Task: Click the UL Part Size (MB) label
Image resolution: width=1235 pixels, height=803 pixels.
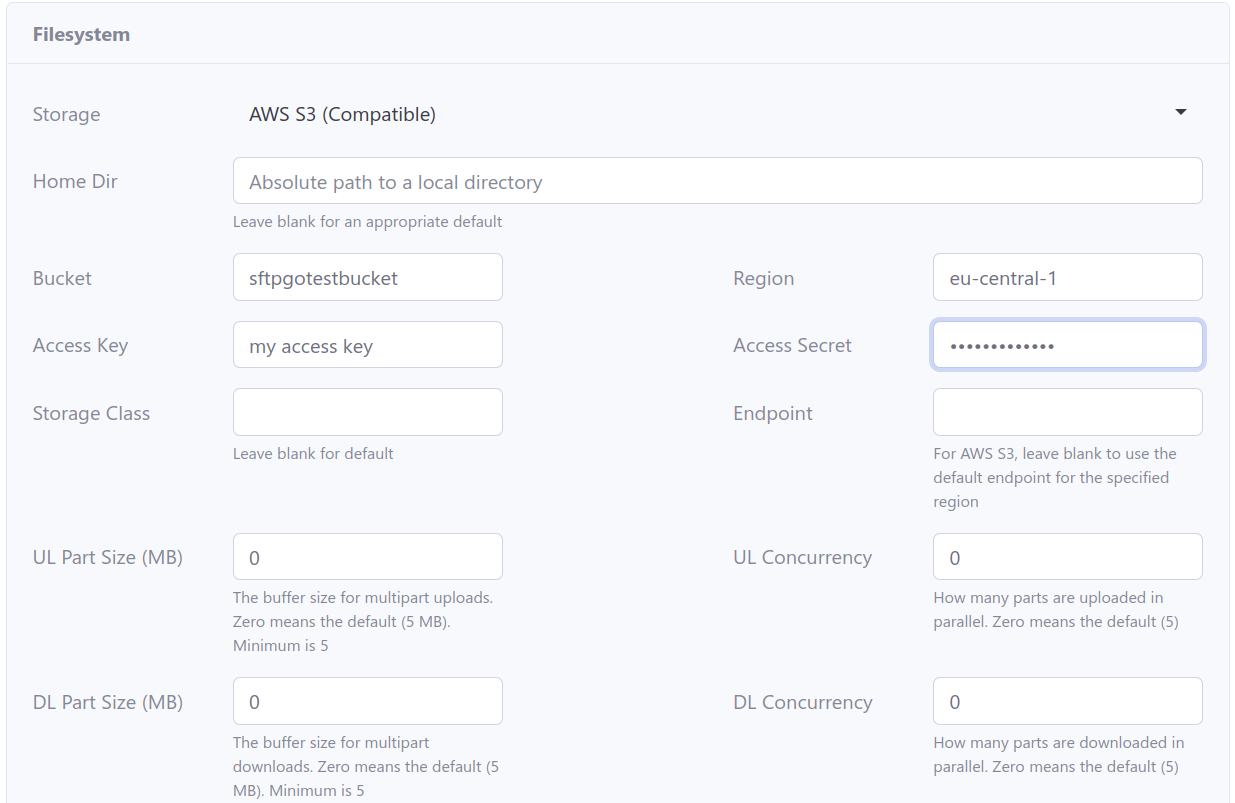Action: coord(107,557)
